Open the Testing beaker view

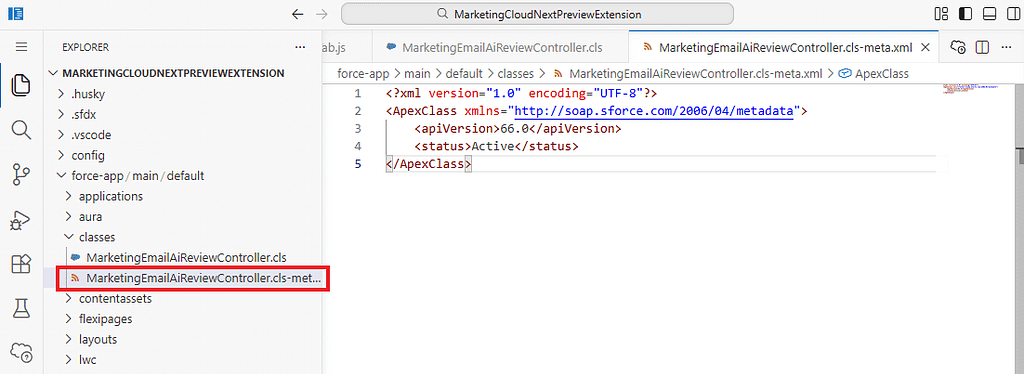[x=21, y=309]
